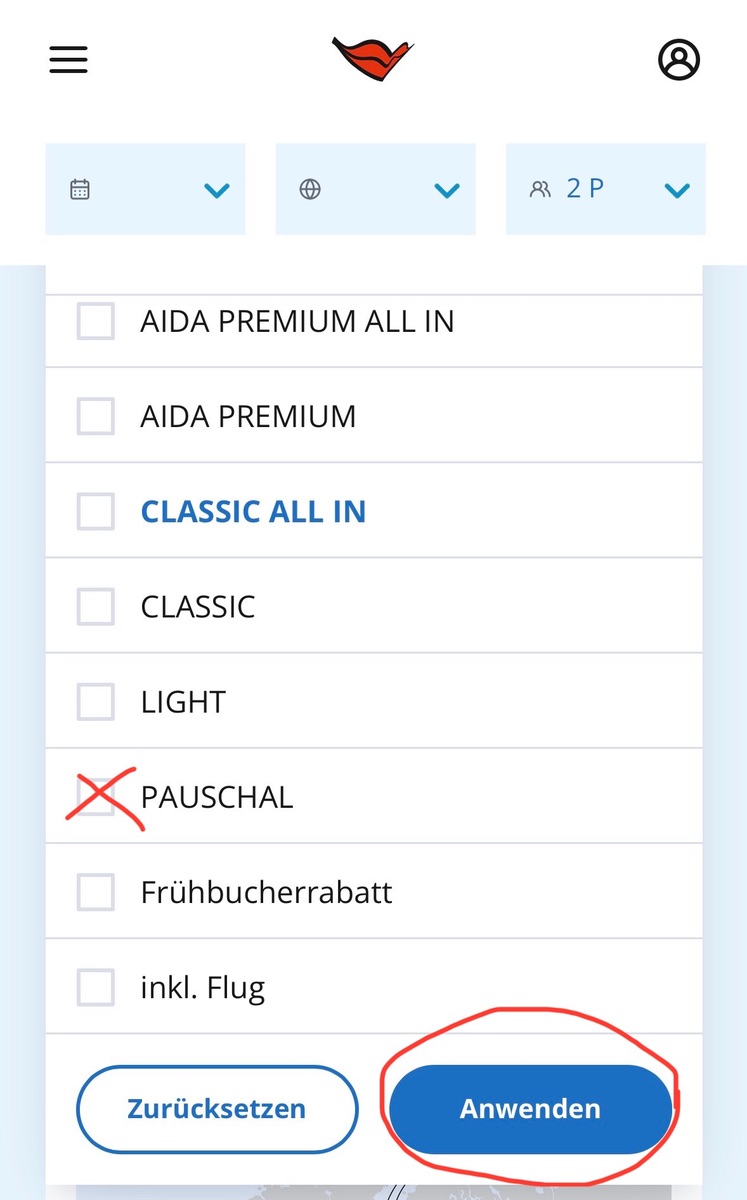Enable the Frühbucherrabatt filter checkbox
Screen dimensions: 747x1200
[96, 892]
